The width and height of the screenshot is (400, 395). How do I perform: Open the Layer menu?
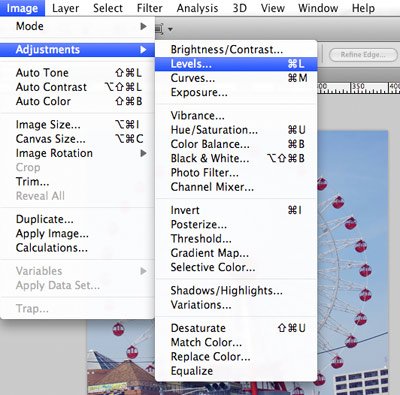click(65, 8)
